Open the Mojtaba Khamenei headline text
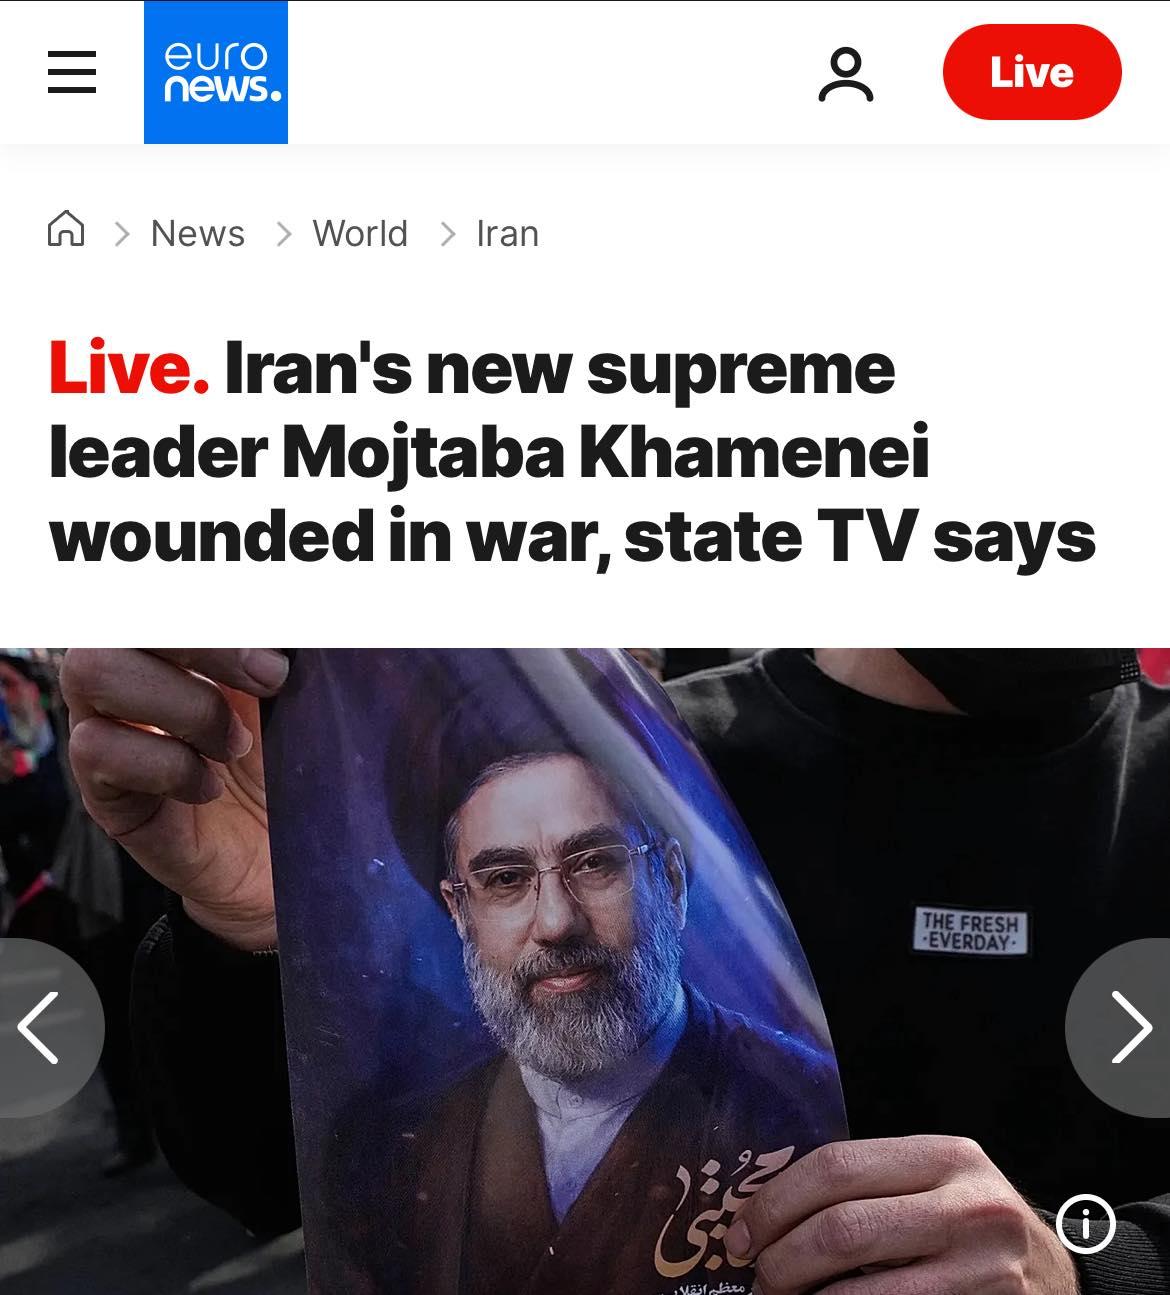The width and height of the screenshot is (1170, 1295). click(x=572, y=453)
